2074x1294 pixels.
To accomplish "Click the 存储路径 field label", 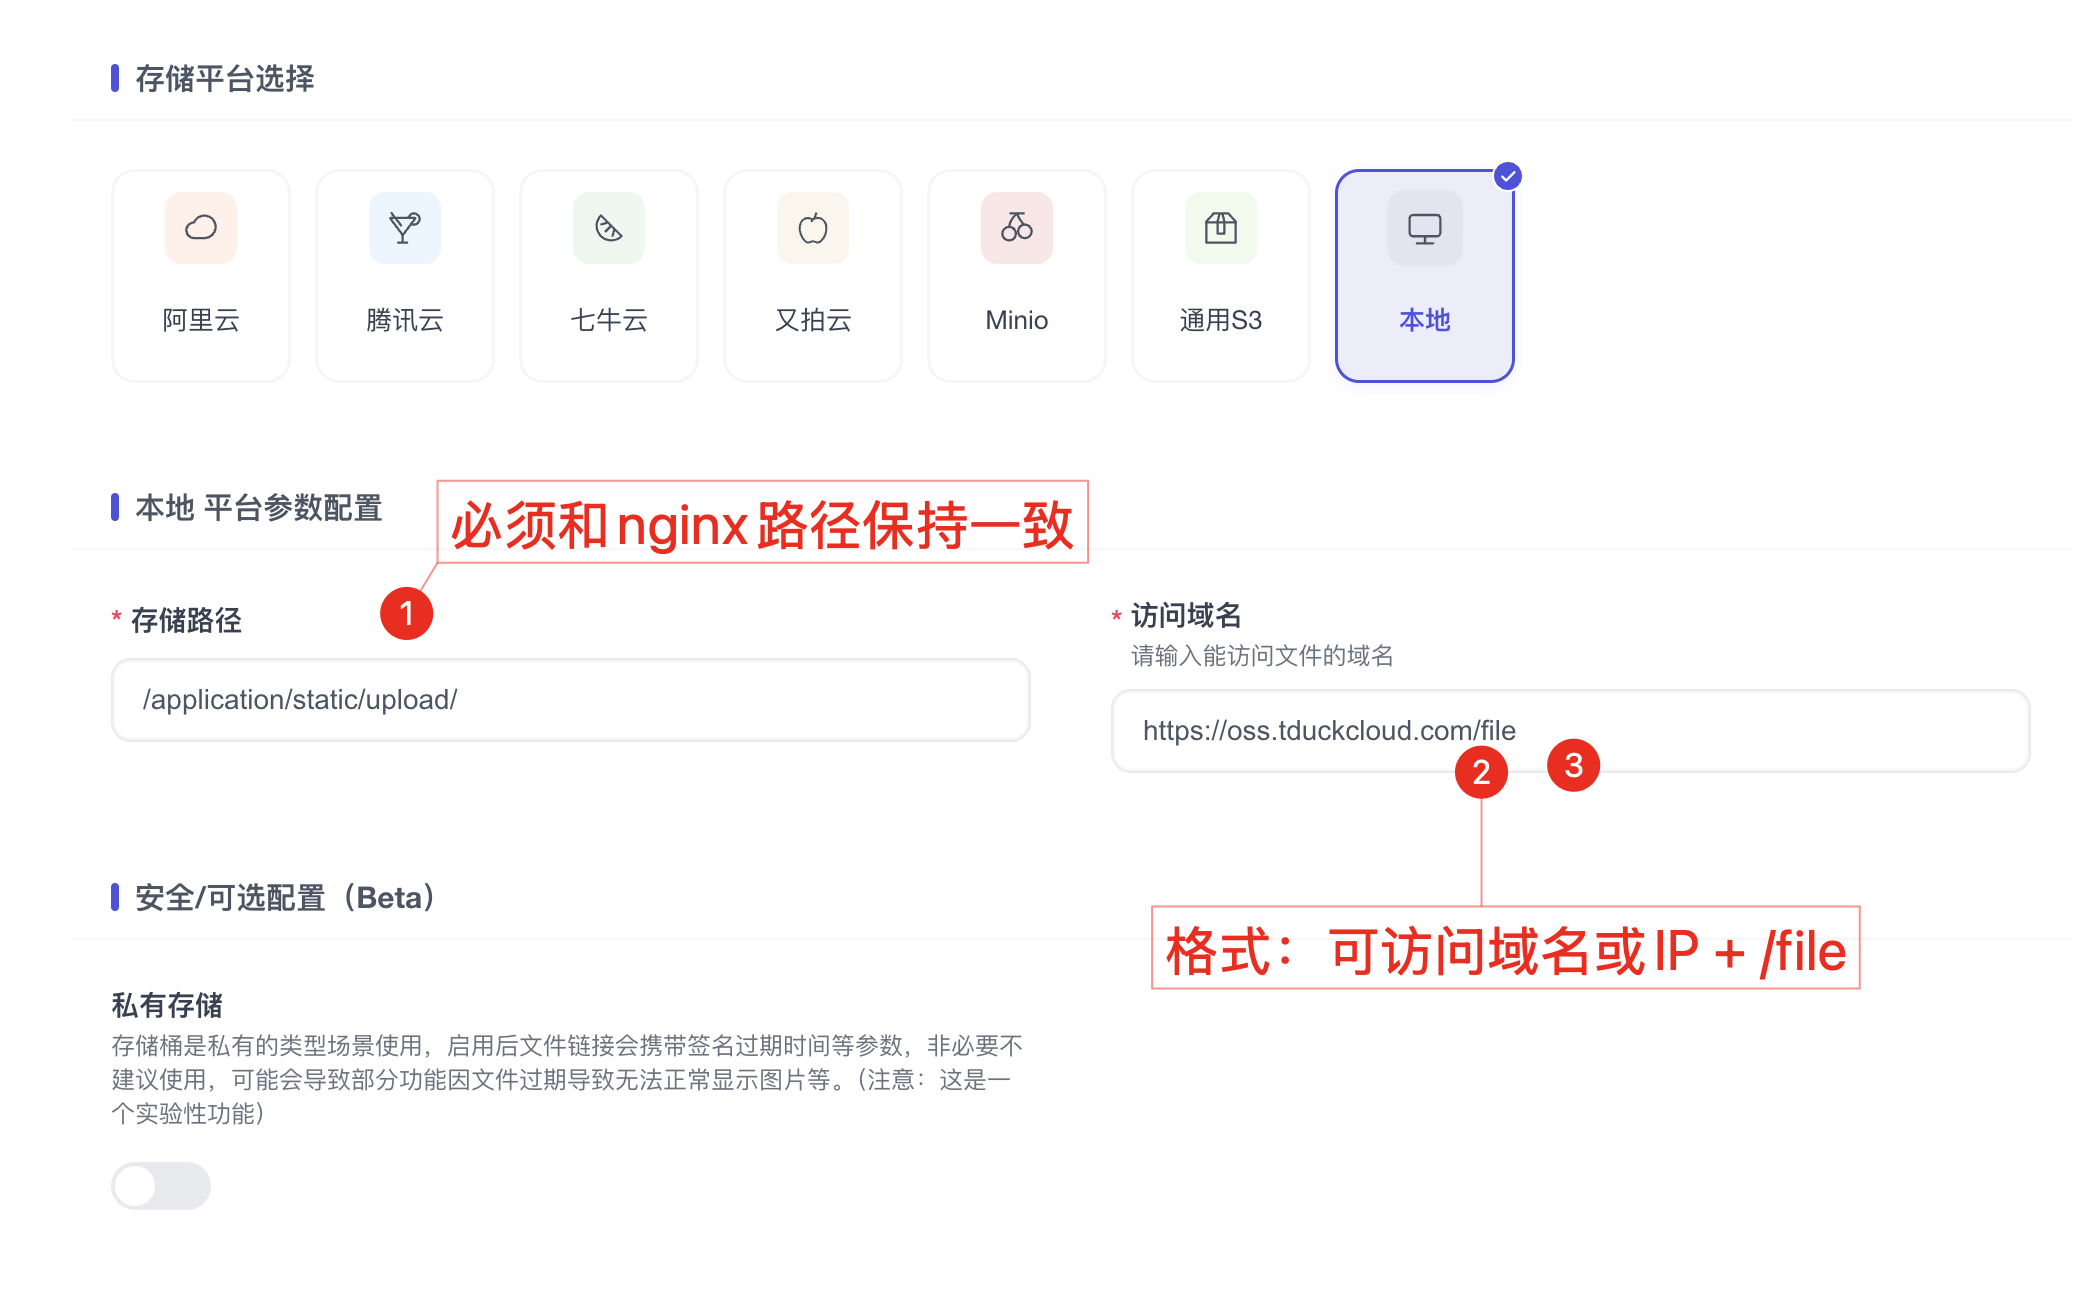I will click(x=187, y=620).
